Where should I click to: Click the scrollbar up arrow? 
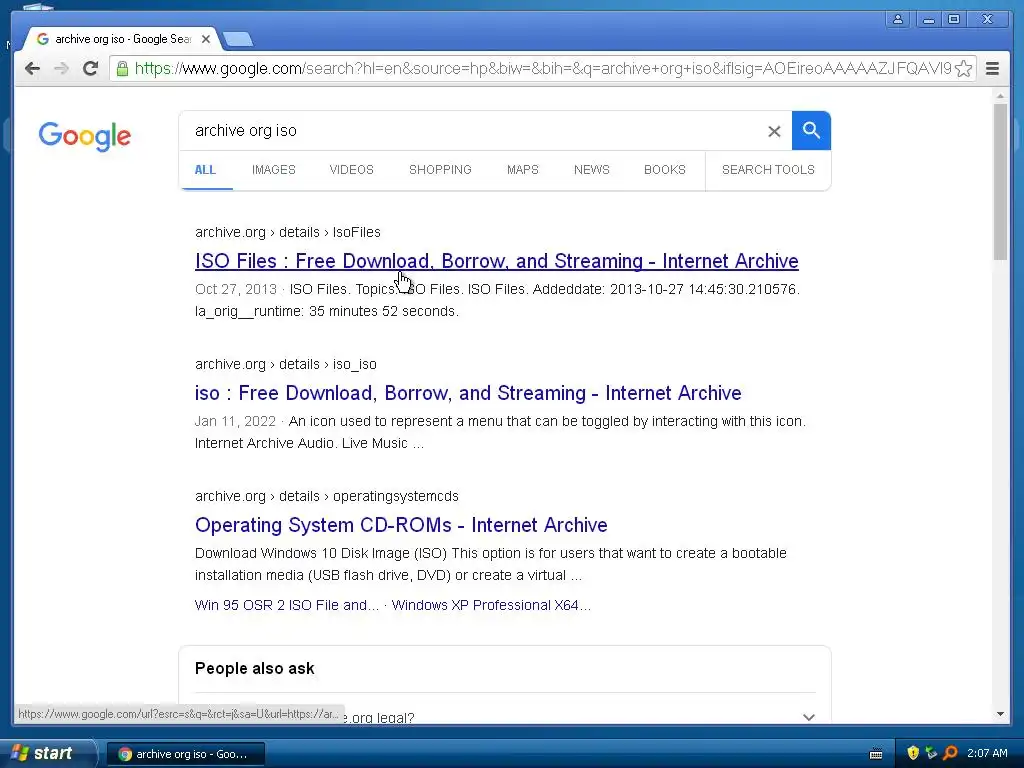click(1000, 96)
